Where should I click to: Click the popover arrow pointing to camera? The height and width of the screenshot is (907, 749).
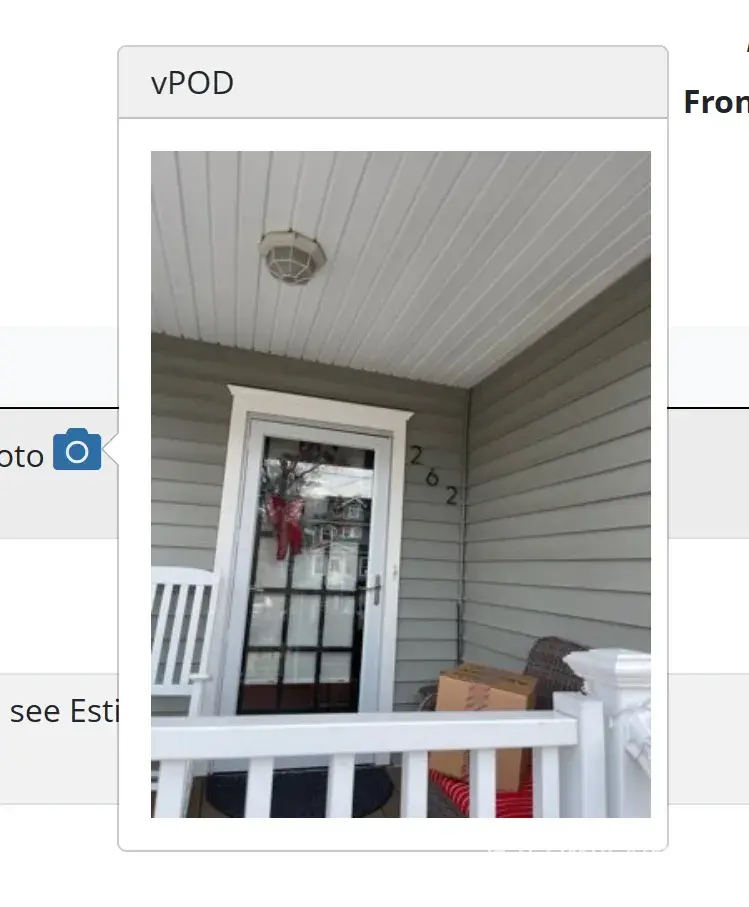click(x=111, y=449)
